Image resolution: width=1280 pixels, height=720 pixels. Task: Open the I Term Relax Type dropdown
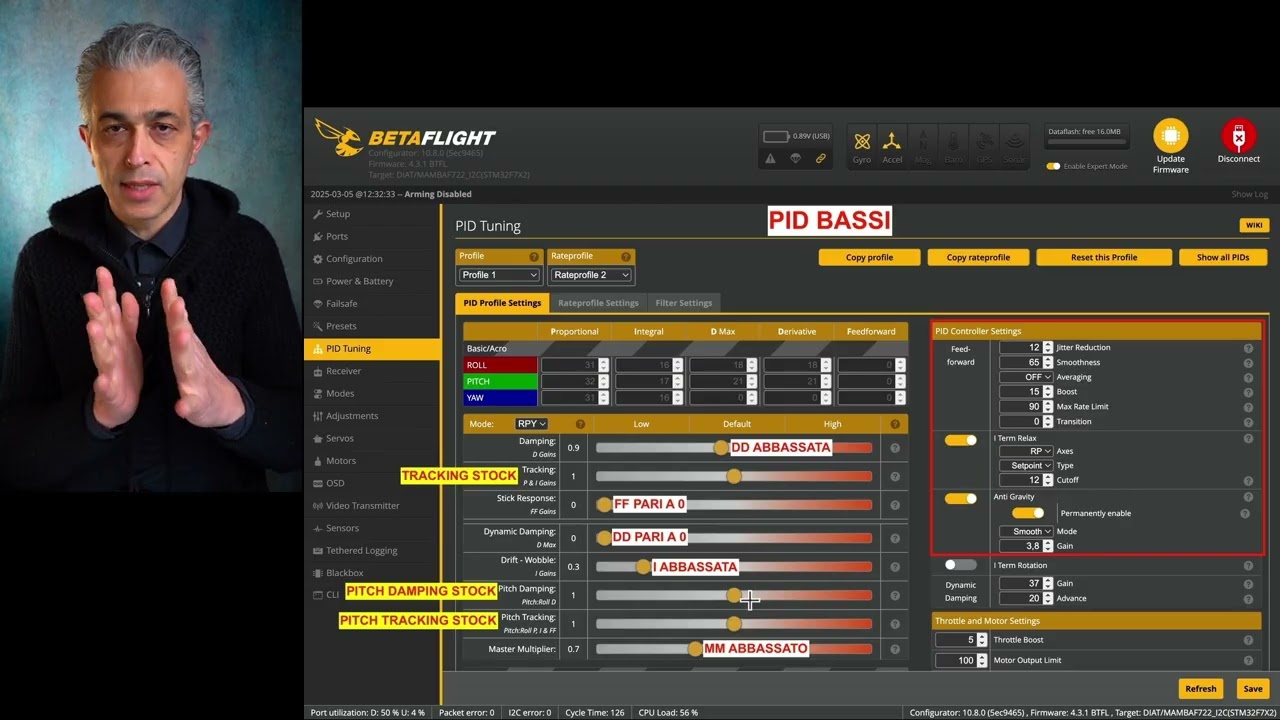point(1026,466)
